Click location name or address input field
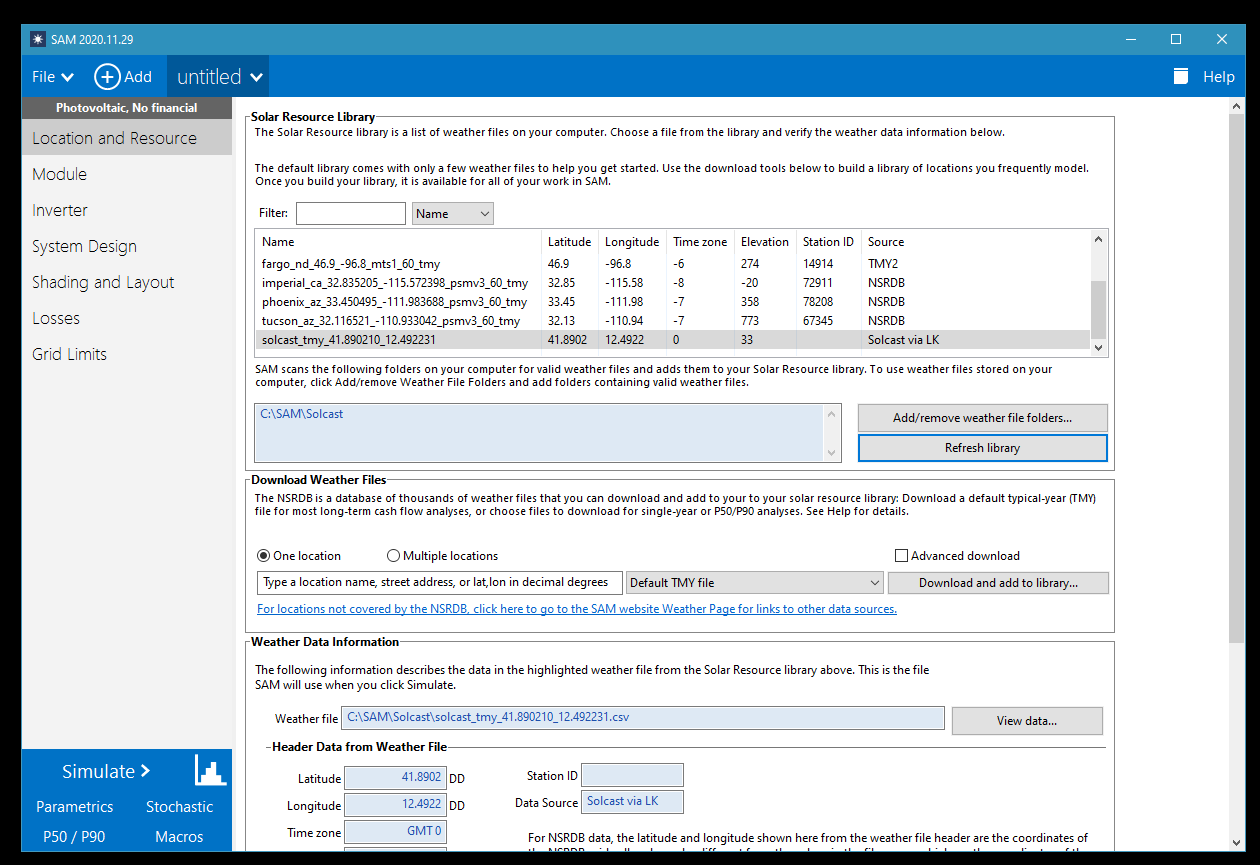The width and height of the screenshot is (1260, 865). (x=440, y=583)
